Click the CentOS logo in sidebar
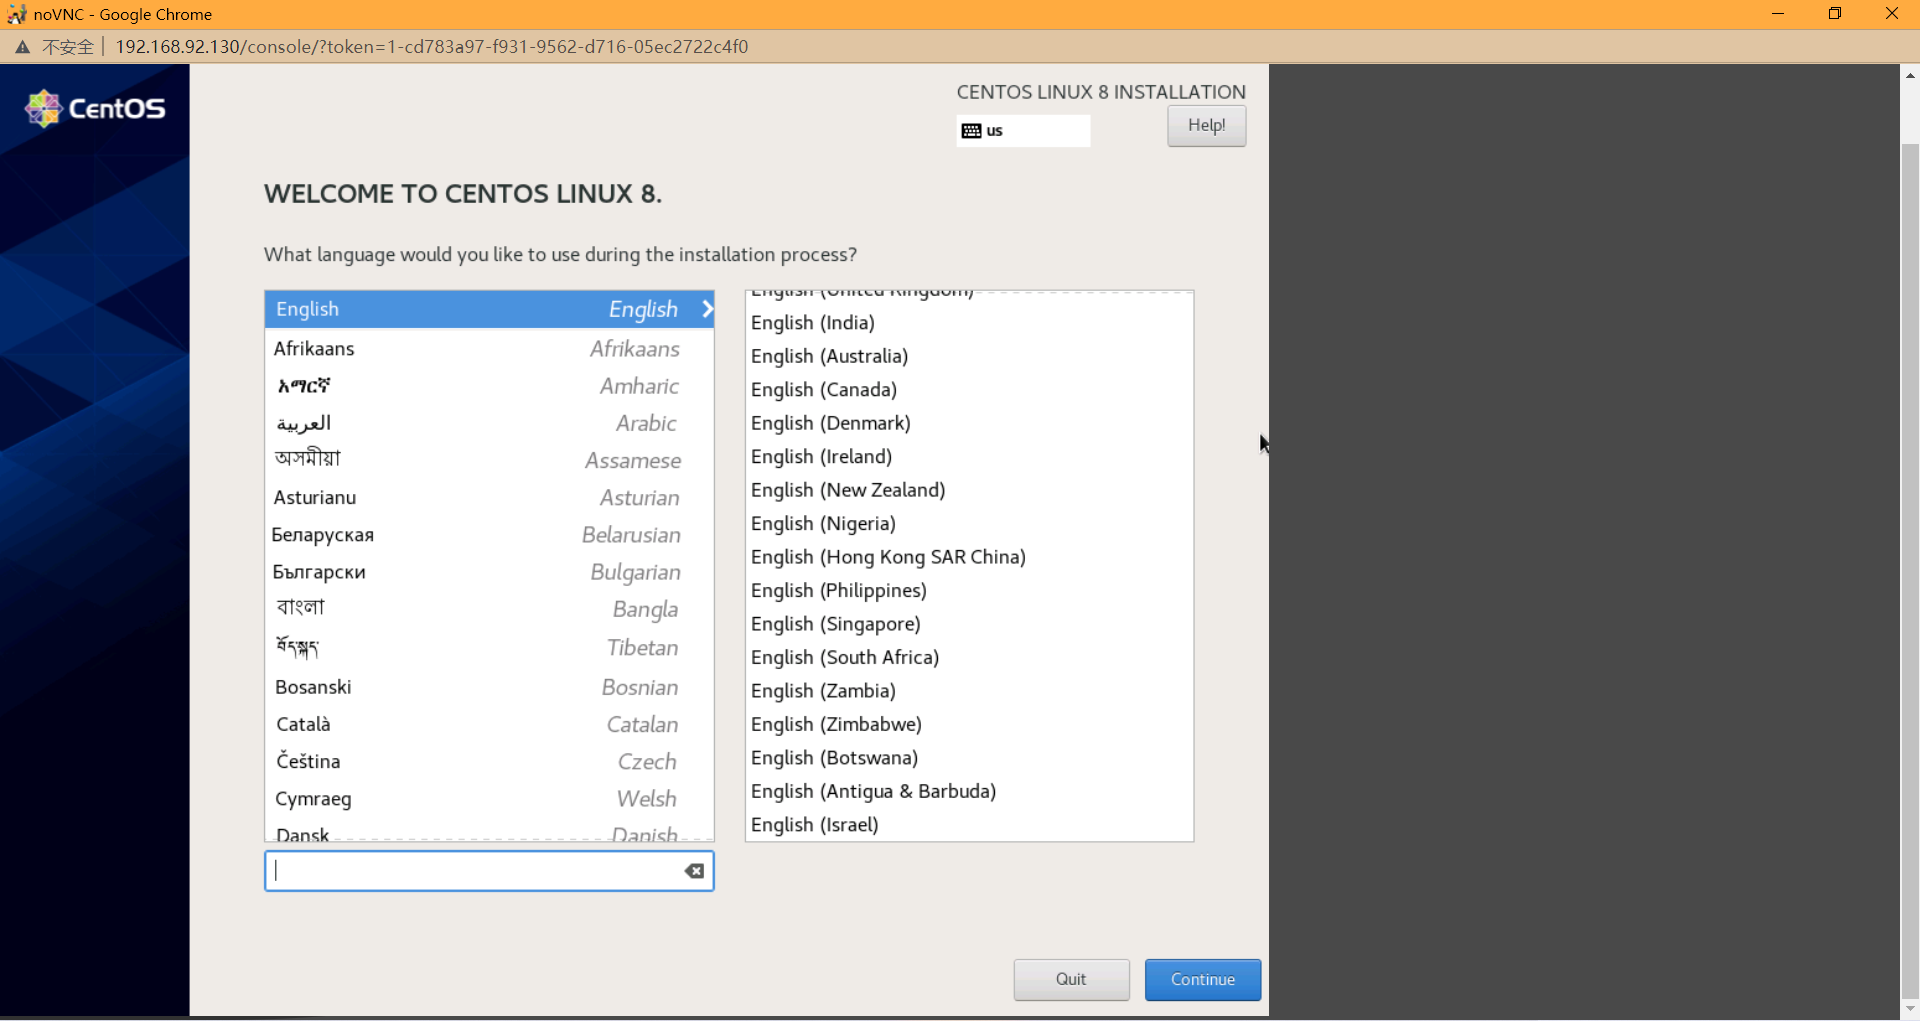Screen dimensions: 1920x1021 (x=95, y=108)
